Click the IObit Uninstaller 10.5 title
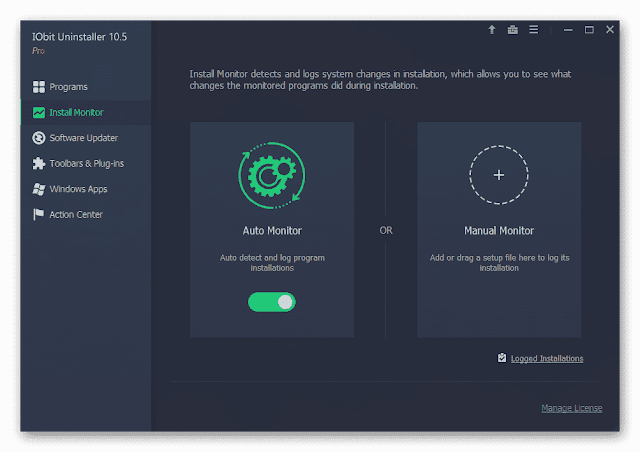This screenshot has height=452, width=640. (80, 37)
